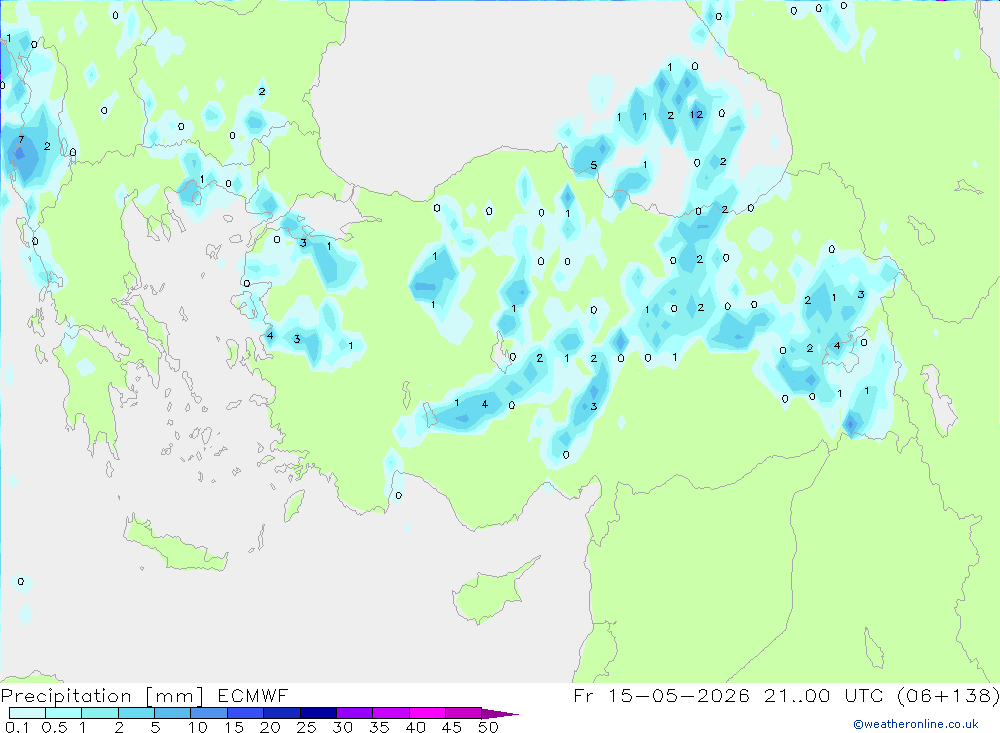
Task: Select the '35' legend scale label
Action: pos(379,727)
